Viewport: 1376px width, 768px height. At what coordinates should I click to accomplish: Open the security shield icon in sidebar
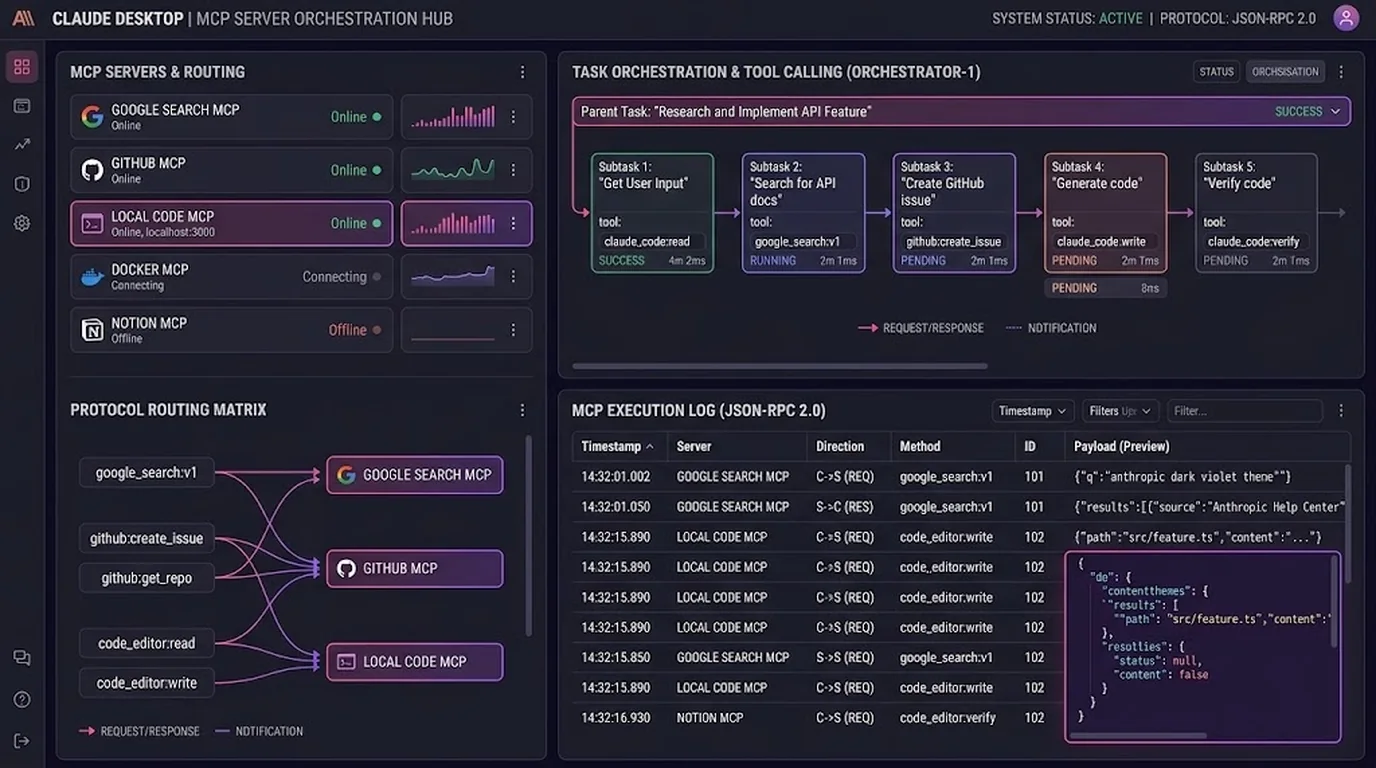pos(22,184)
